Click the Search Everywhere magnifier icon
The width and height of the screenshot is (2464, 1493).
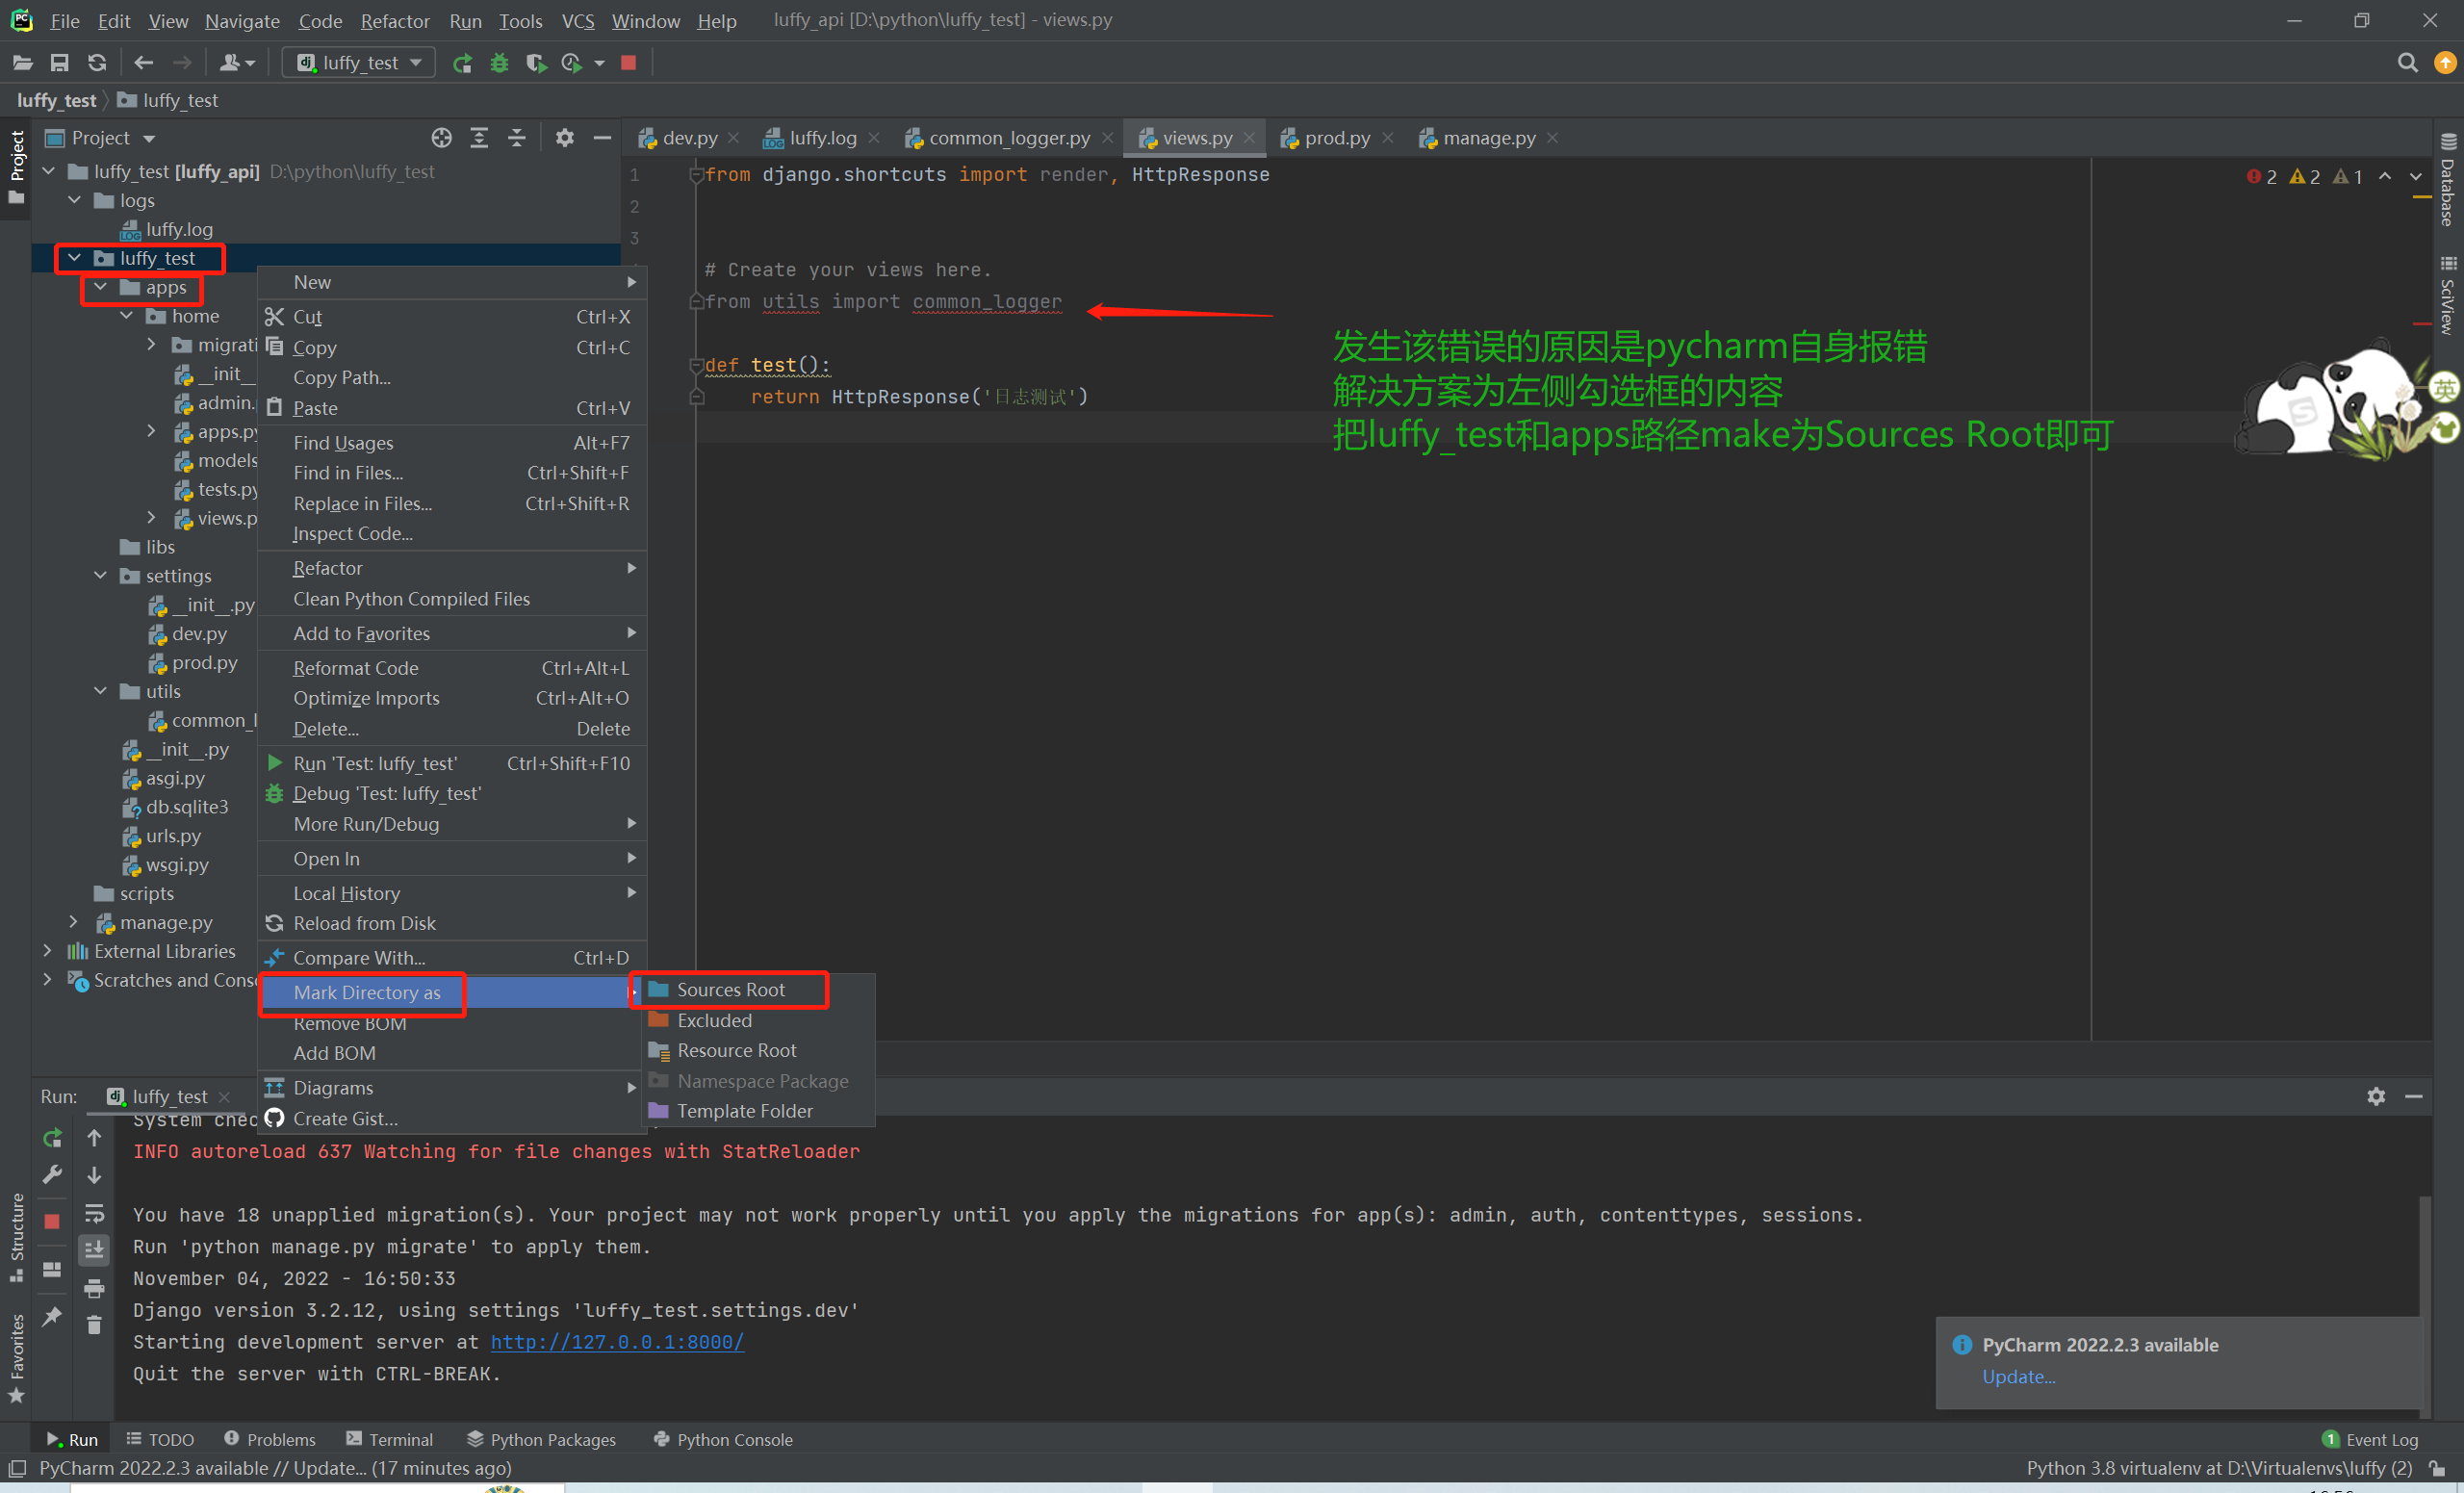pos(2407,63)
